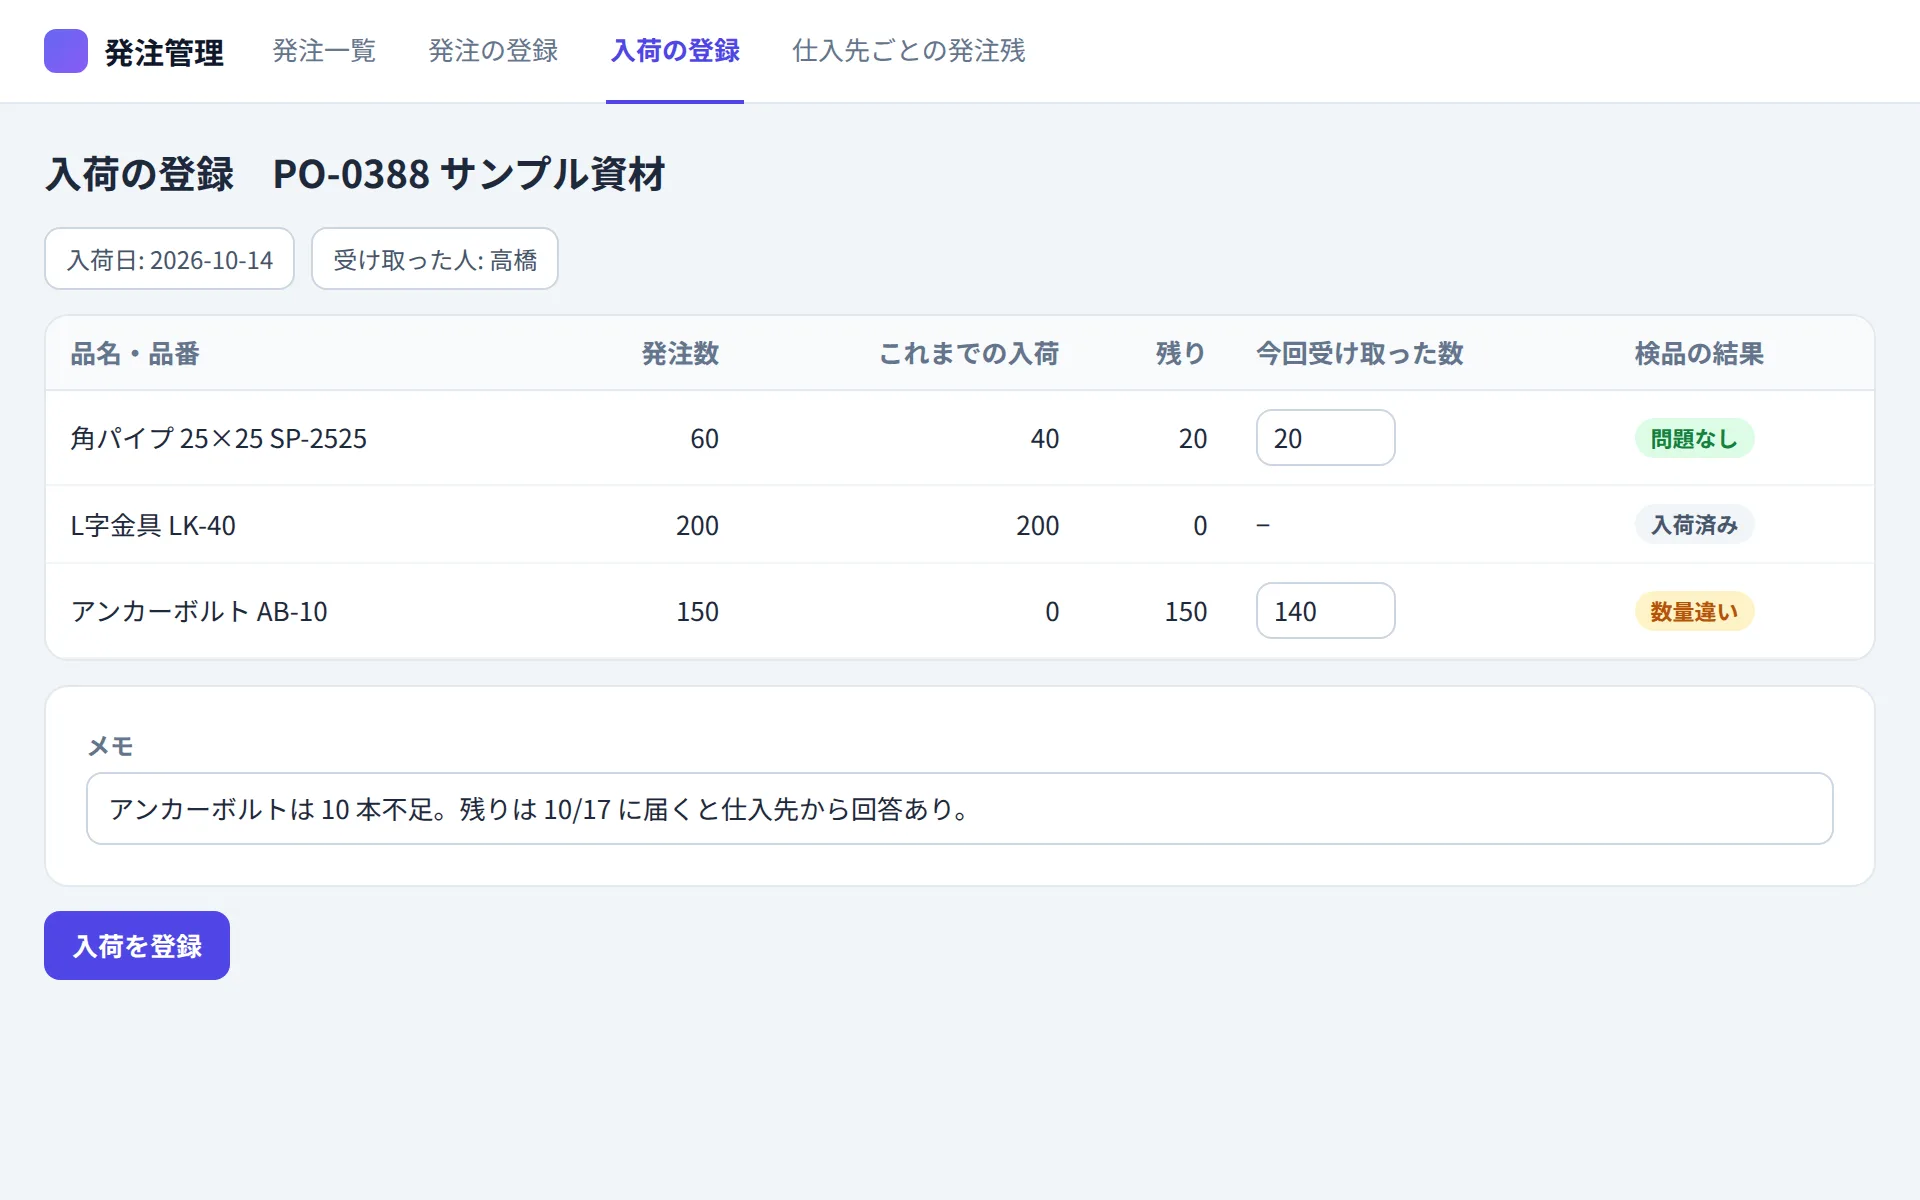Select the アンカーボルト AB-10 item name
The height and width of the screenshot is (1200, 1920).
[199, 611]
